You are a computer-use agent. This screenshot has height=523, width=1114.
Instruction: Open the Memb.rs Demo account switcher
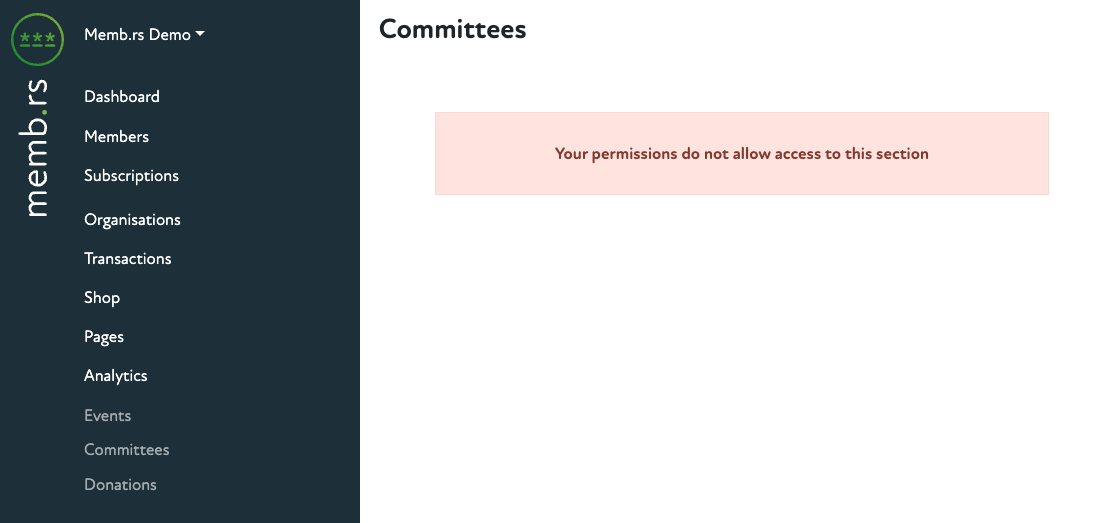[138, 34]
